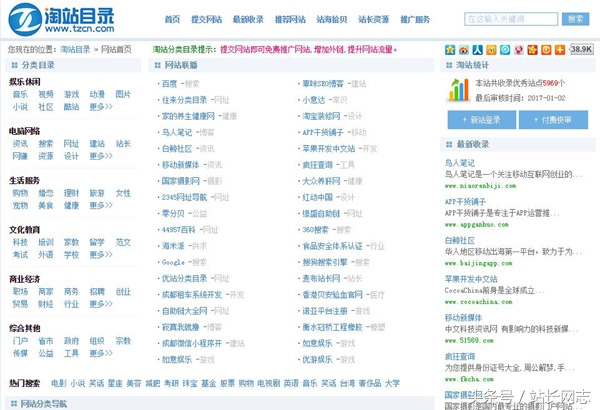
Task: Click the 38.9K share count badge
Action: tap(582, 49)
